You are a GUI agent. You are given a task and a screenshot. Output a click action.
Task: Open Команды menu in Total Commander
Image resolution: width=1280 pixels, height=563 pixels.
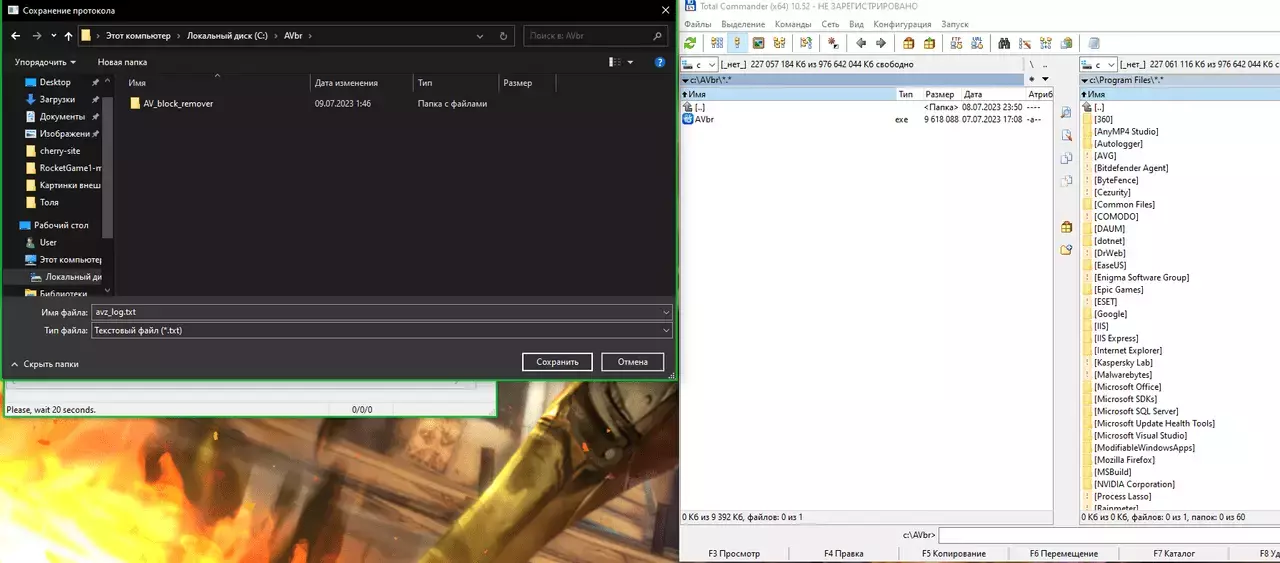(793, 24)
